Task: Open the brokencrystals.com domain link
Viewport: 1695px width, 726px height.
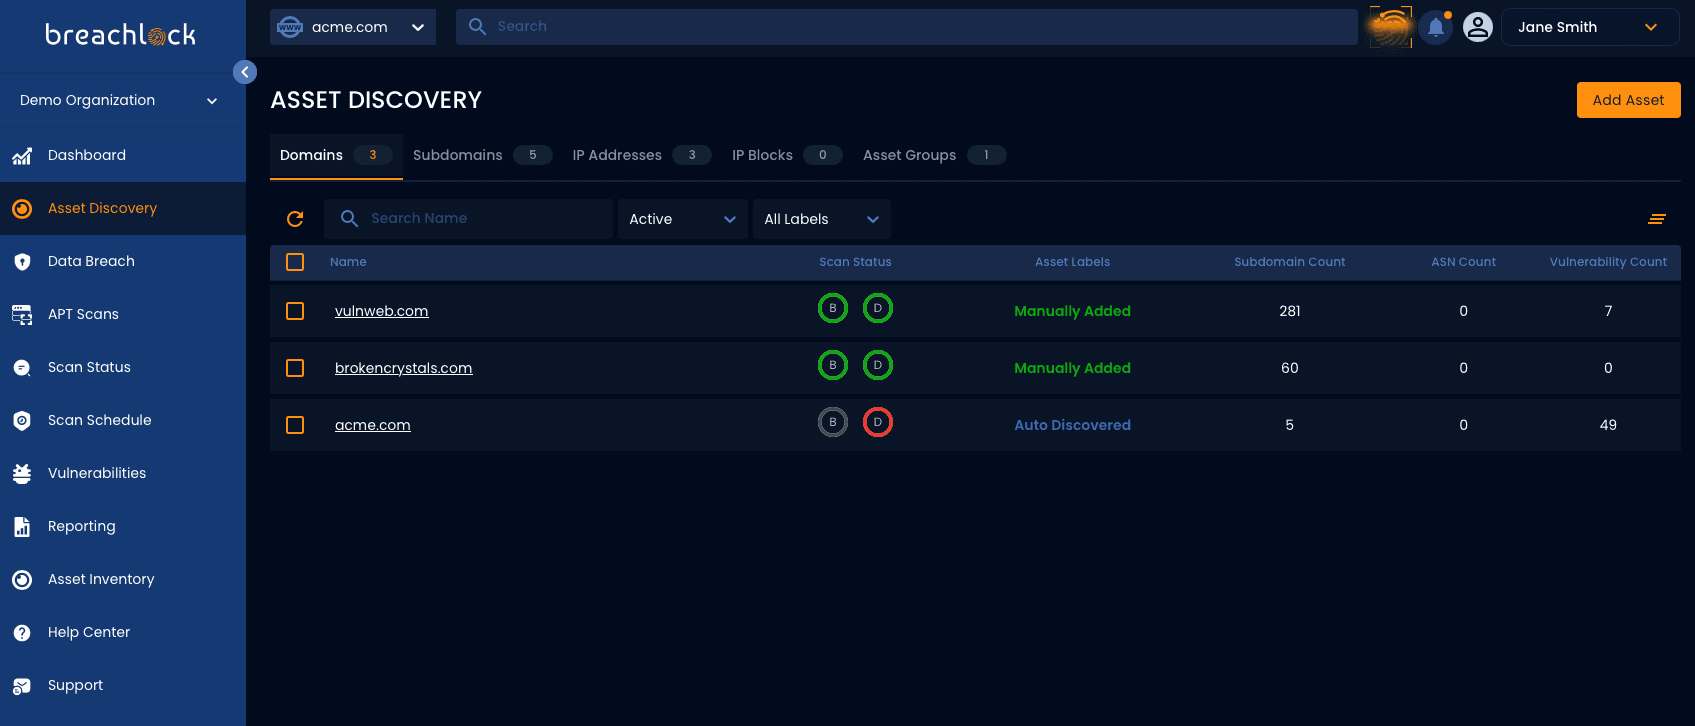Action: coord(404,368)
